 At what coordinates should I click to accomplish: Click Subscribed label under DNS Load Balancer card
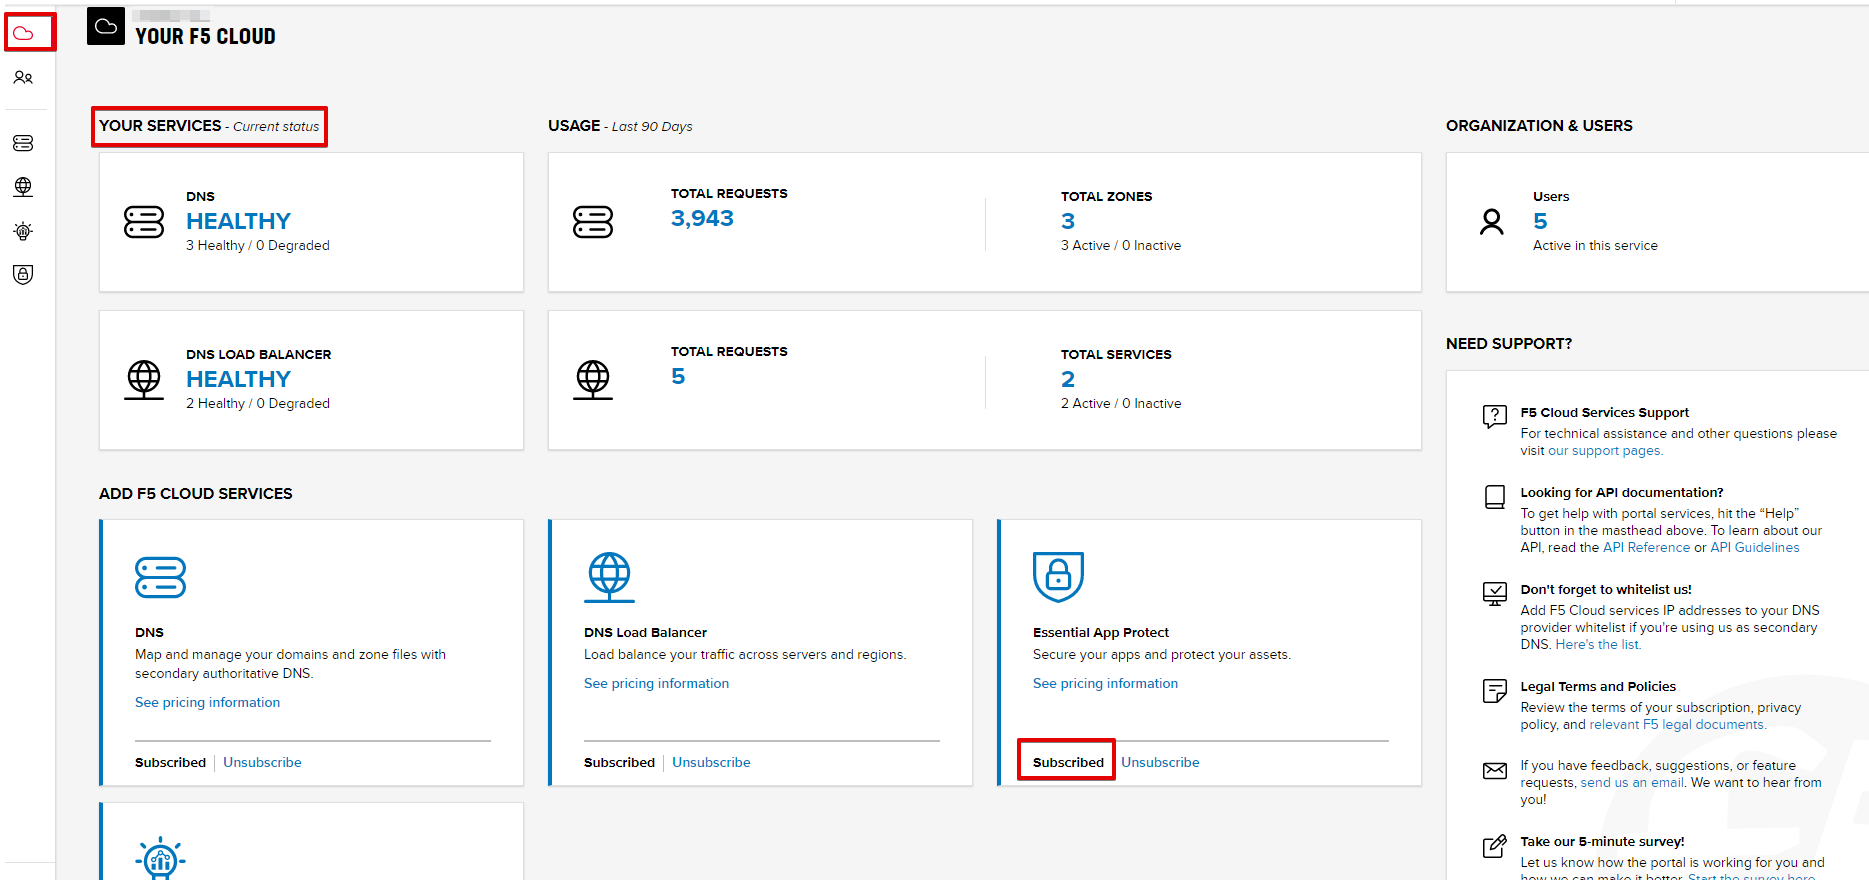pyautogui.click(x=619, y=762)
